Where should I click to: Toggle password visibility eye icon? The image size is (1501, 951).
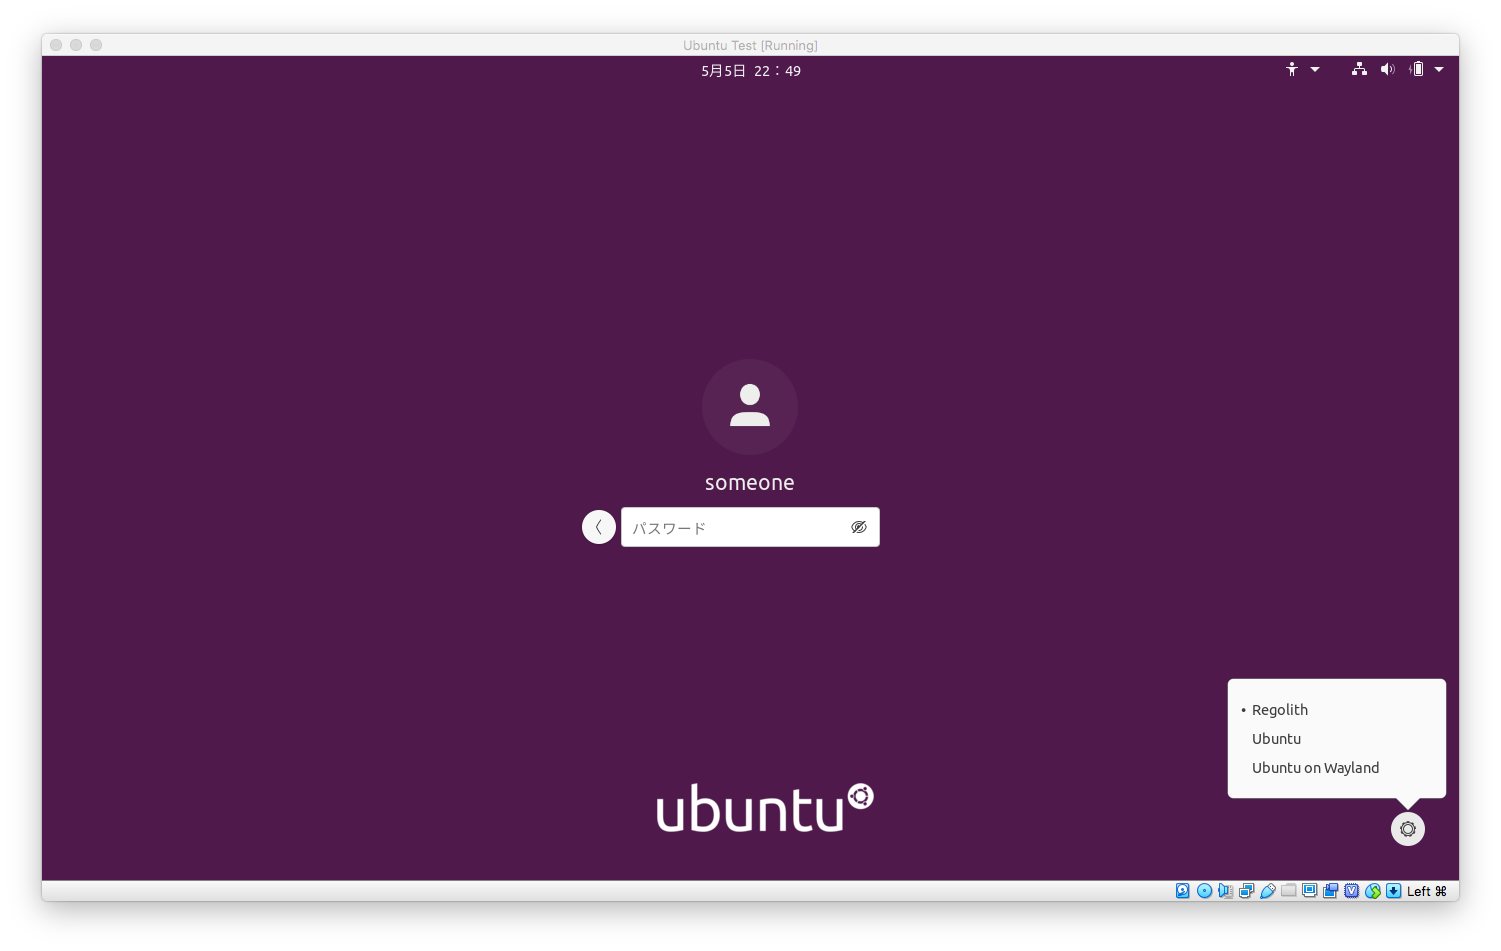pos(859,527)
